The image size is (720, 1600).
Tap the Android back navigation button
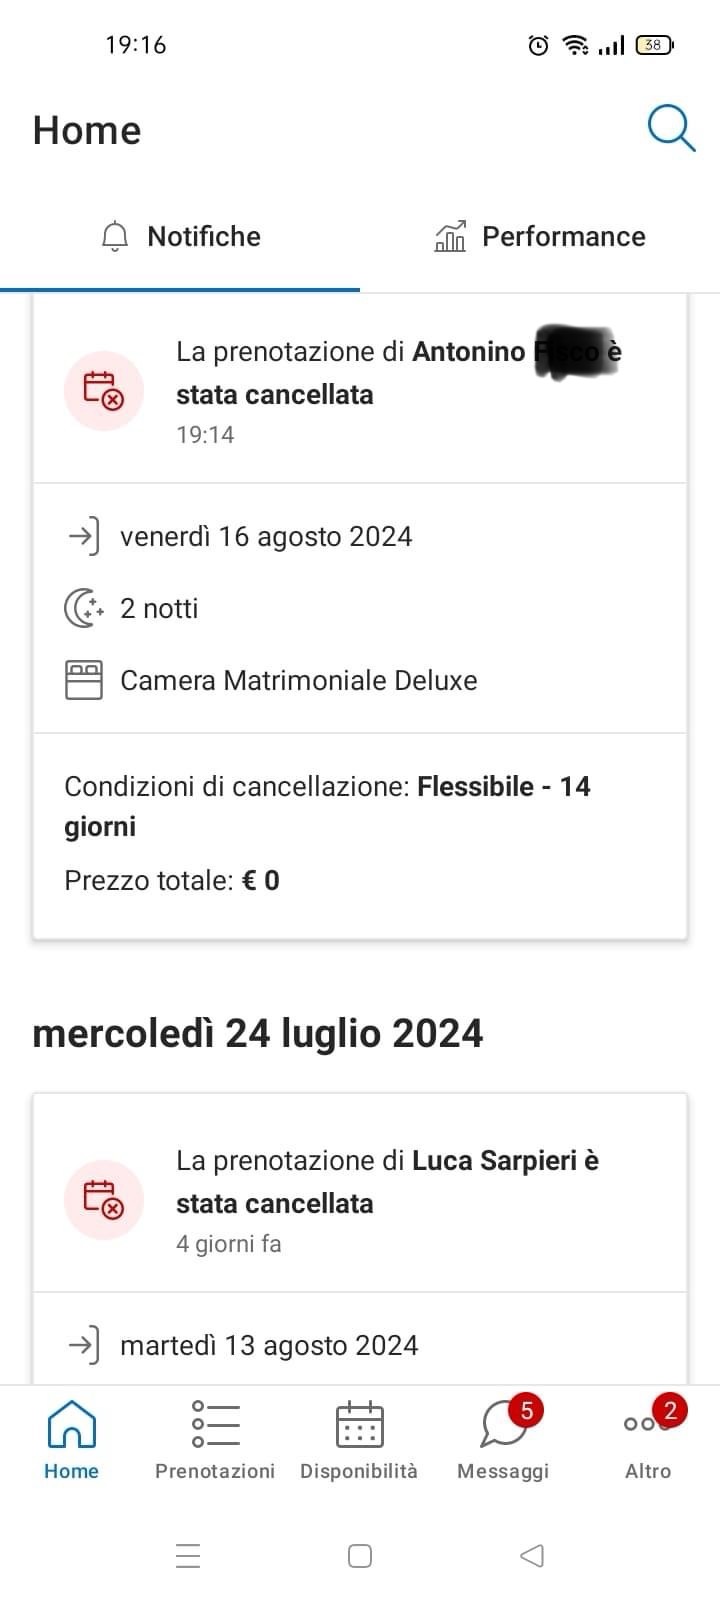[x=532, y=1556]
